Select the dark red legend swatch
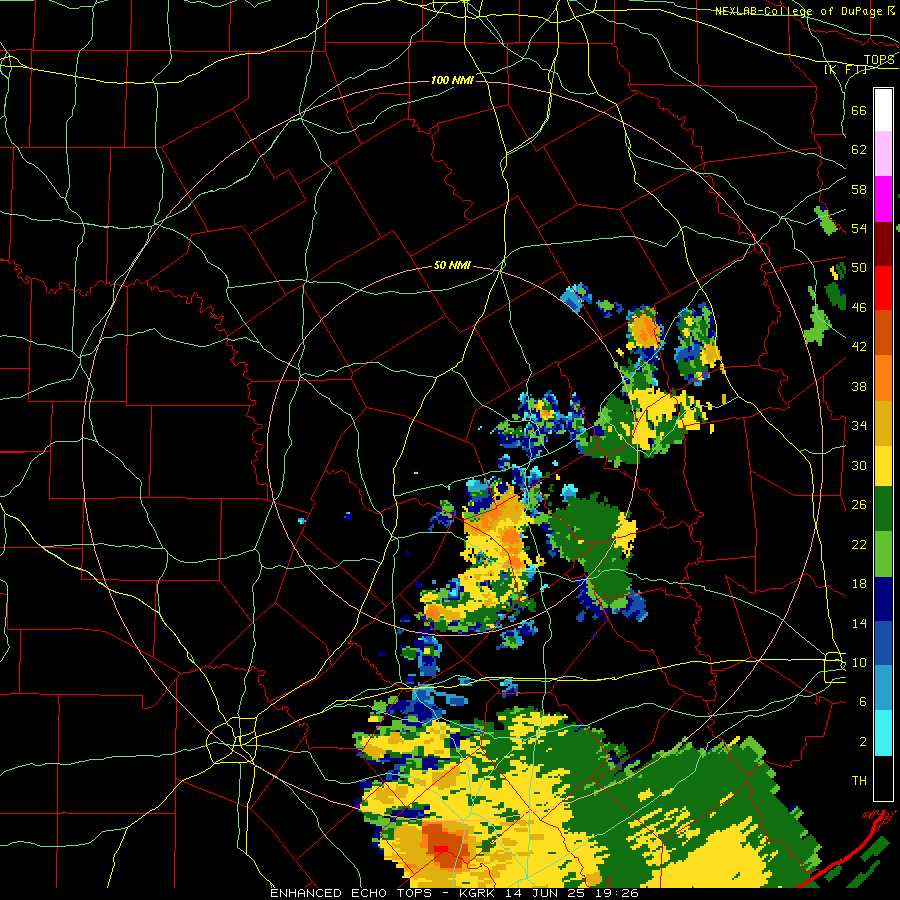900x900 pixels. [883, 244]
